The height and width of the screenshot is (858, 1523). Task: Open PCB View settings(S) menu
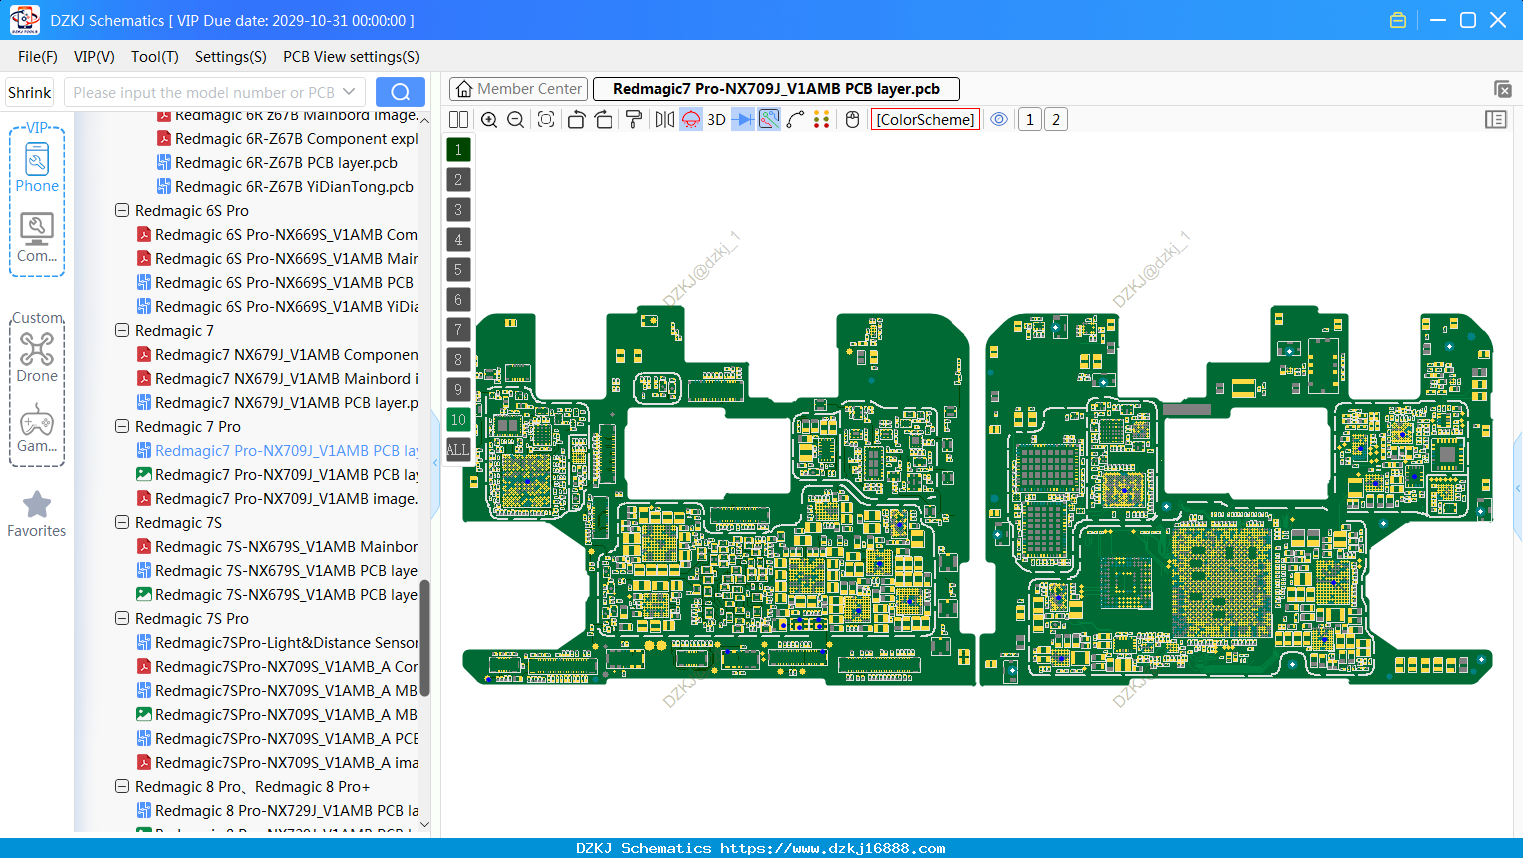(351, 57)
